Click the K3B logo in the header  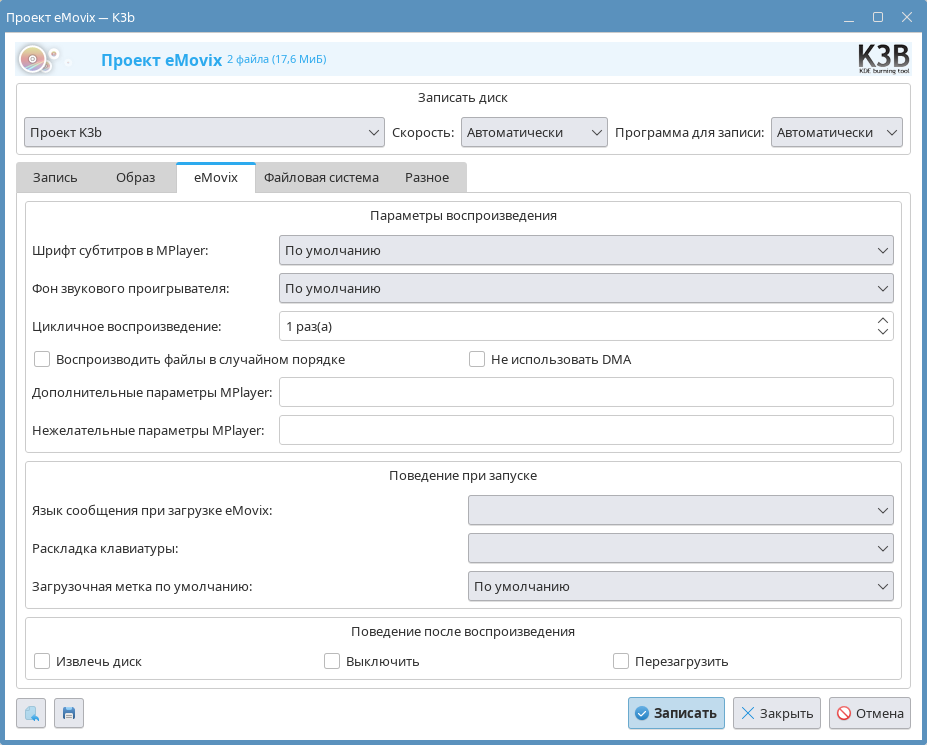(x=883, y=59)
